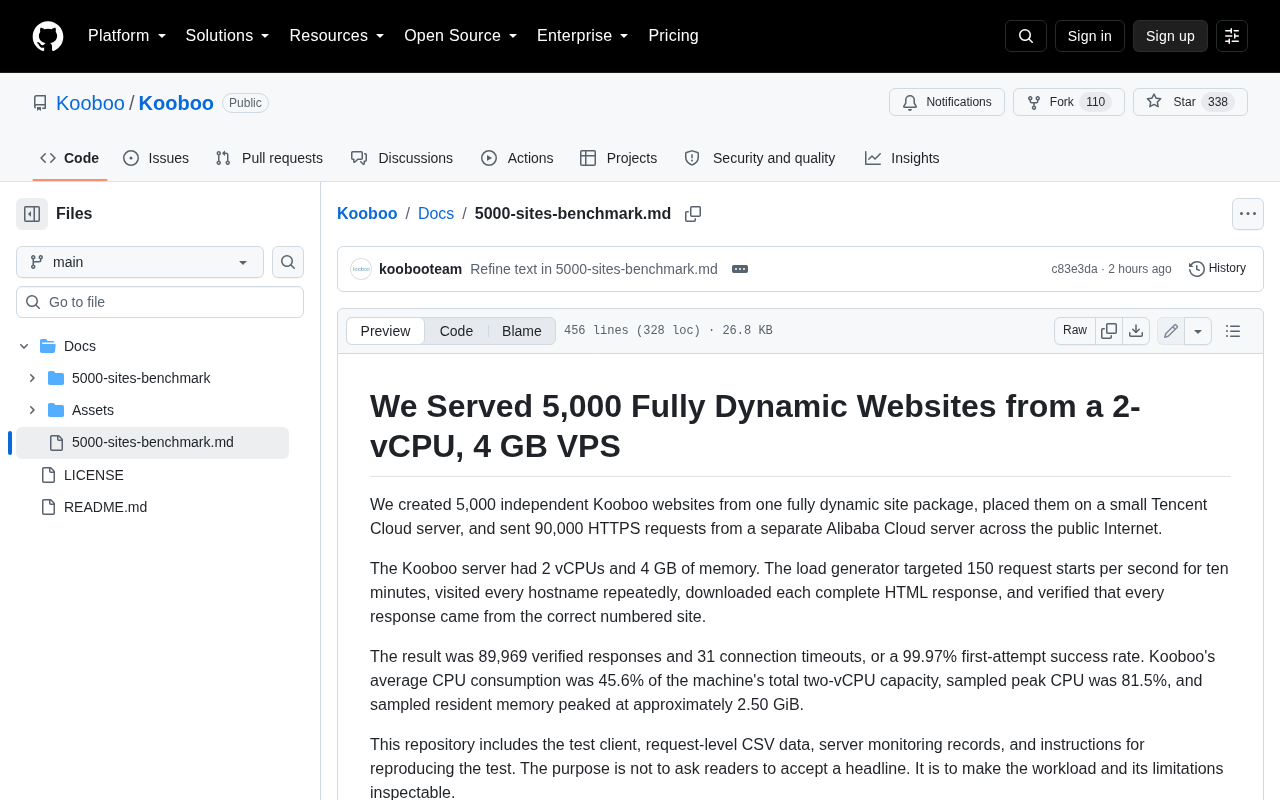Open the search magnifier in the header
Screen dimensions: 1280x800
pyautogui.click(x=1026, y=36)
